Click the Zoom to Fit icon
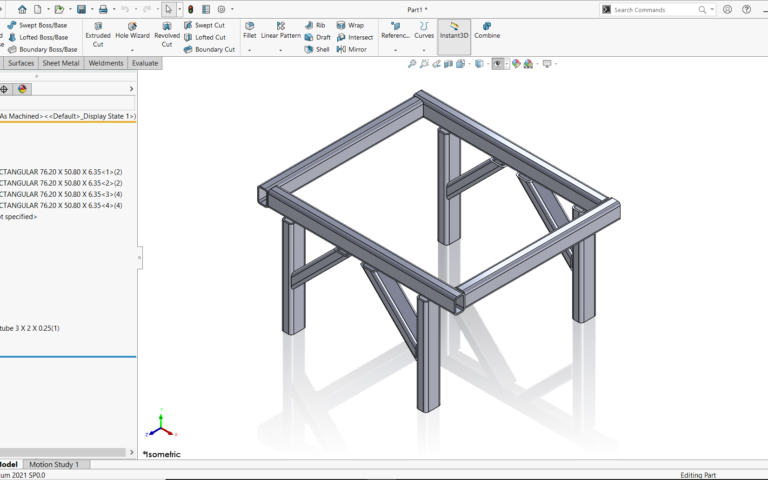The width and height of the screenshot is (768, 480). [412, 63]
